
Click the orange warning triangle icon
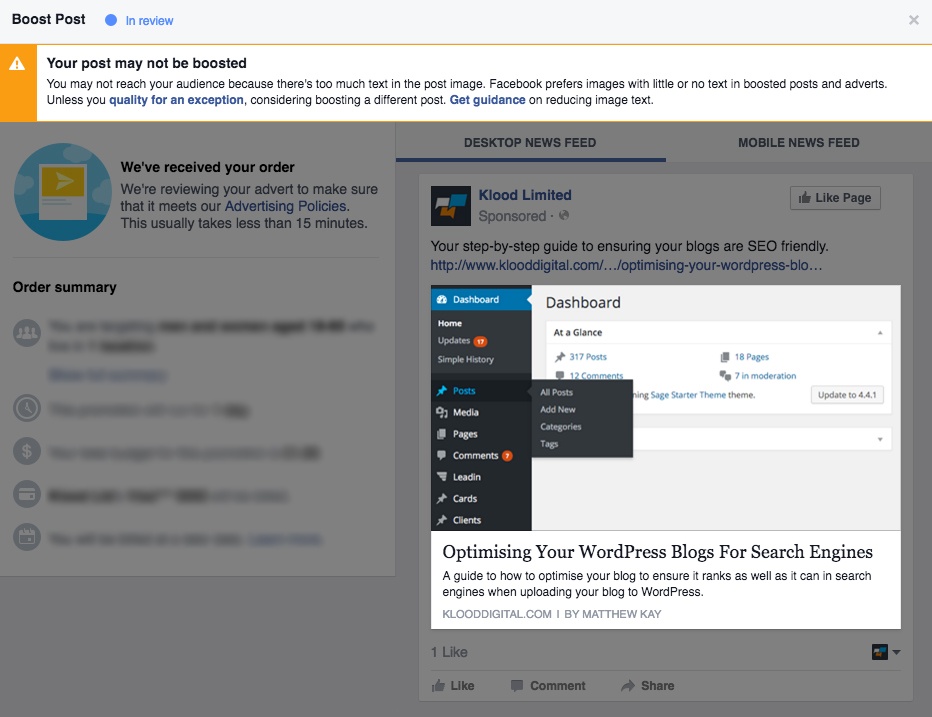[17, 64]
